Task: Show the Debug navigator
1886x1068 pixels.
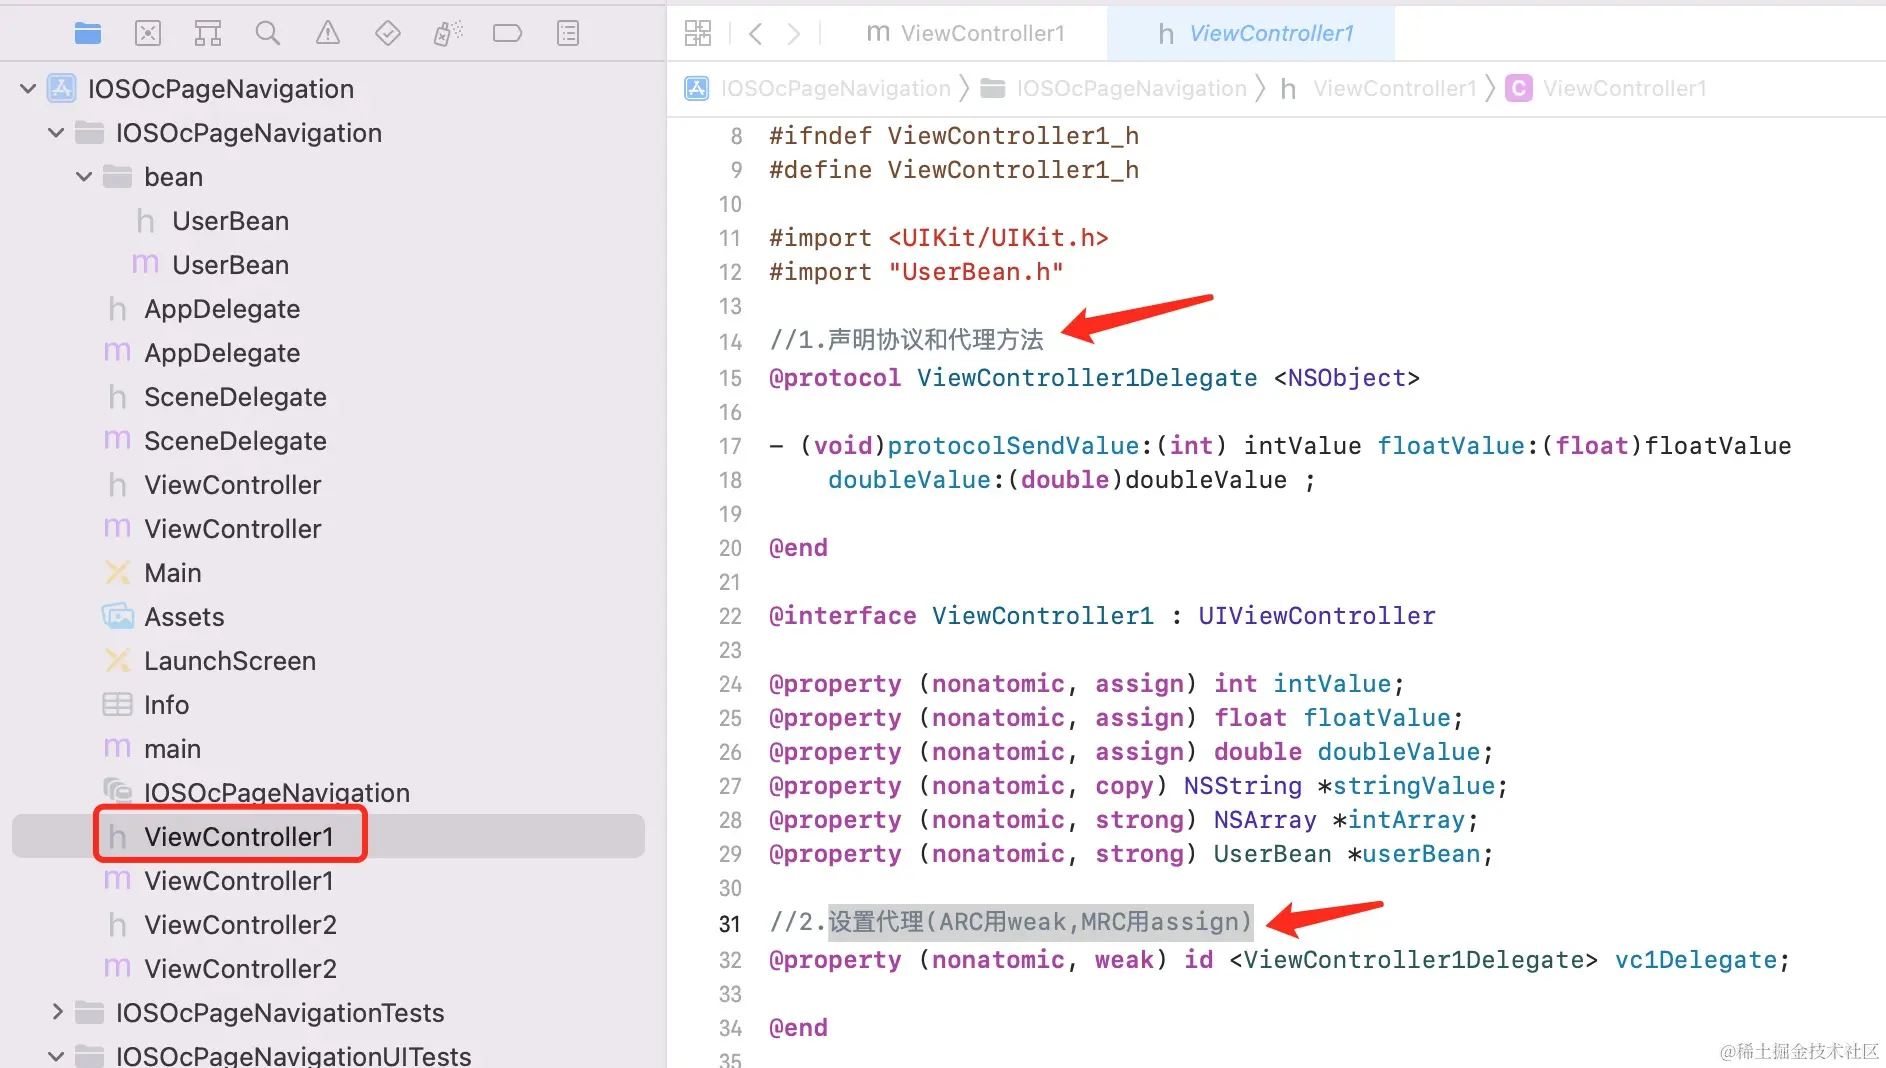Action: click(448, 33)
